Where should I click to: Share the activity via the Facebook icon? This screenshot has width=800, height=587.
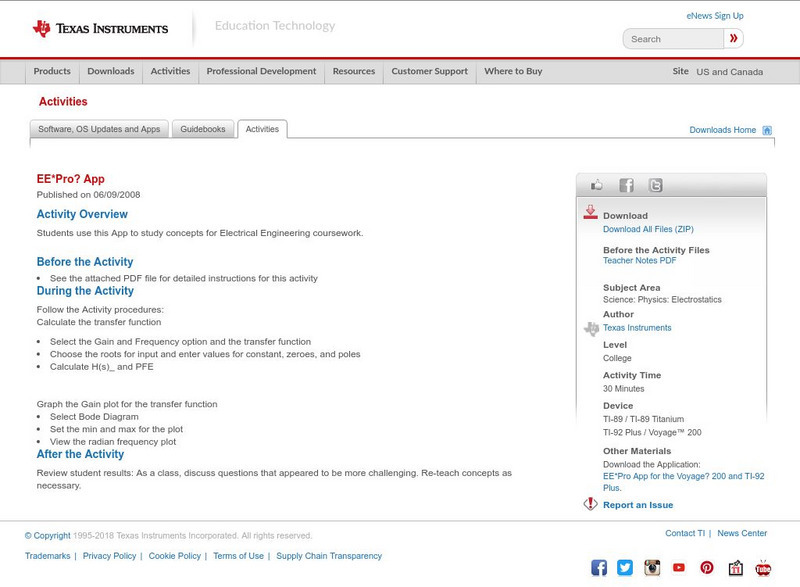[627, 185]
